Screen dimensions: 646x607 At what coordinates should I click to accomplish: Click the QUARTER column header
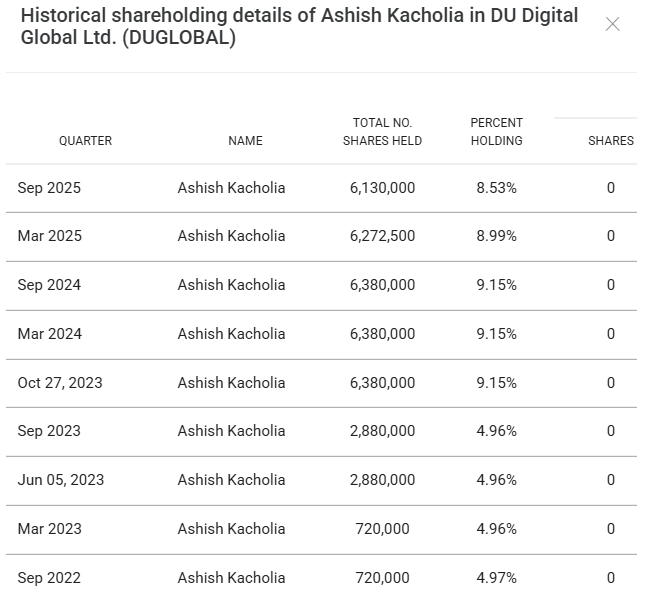(x=85, y=141)
